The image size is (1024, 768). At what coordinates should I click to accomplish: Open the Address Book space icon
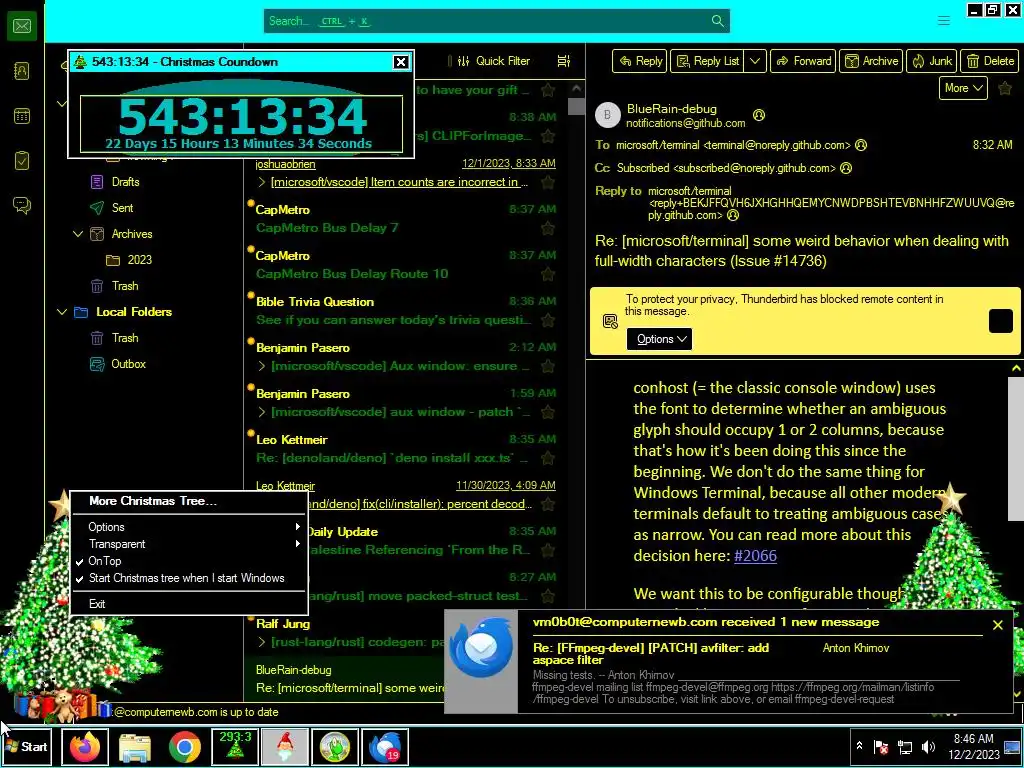click(22, 71)
